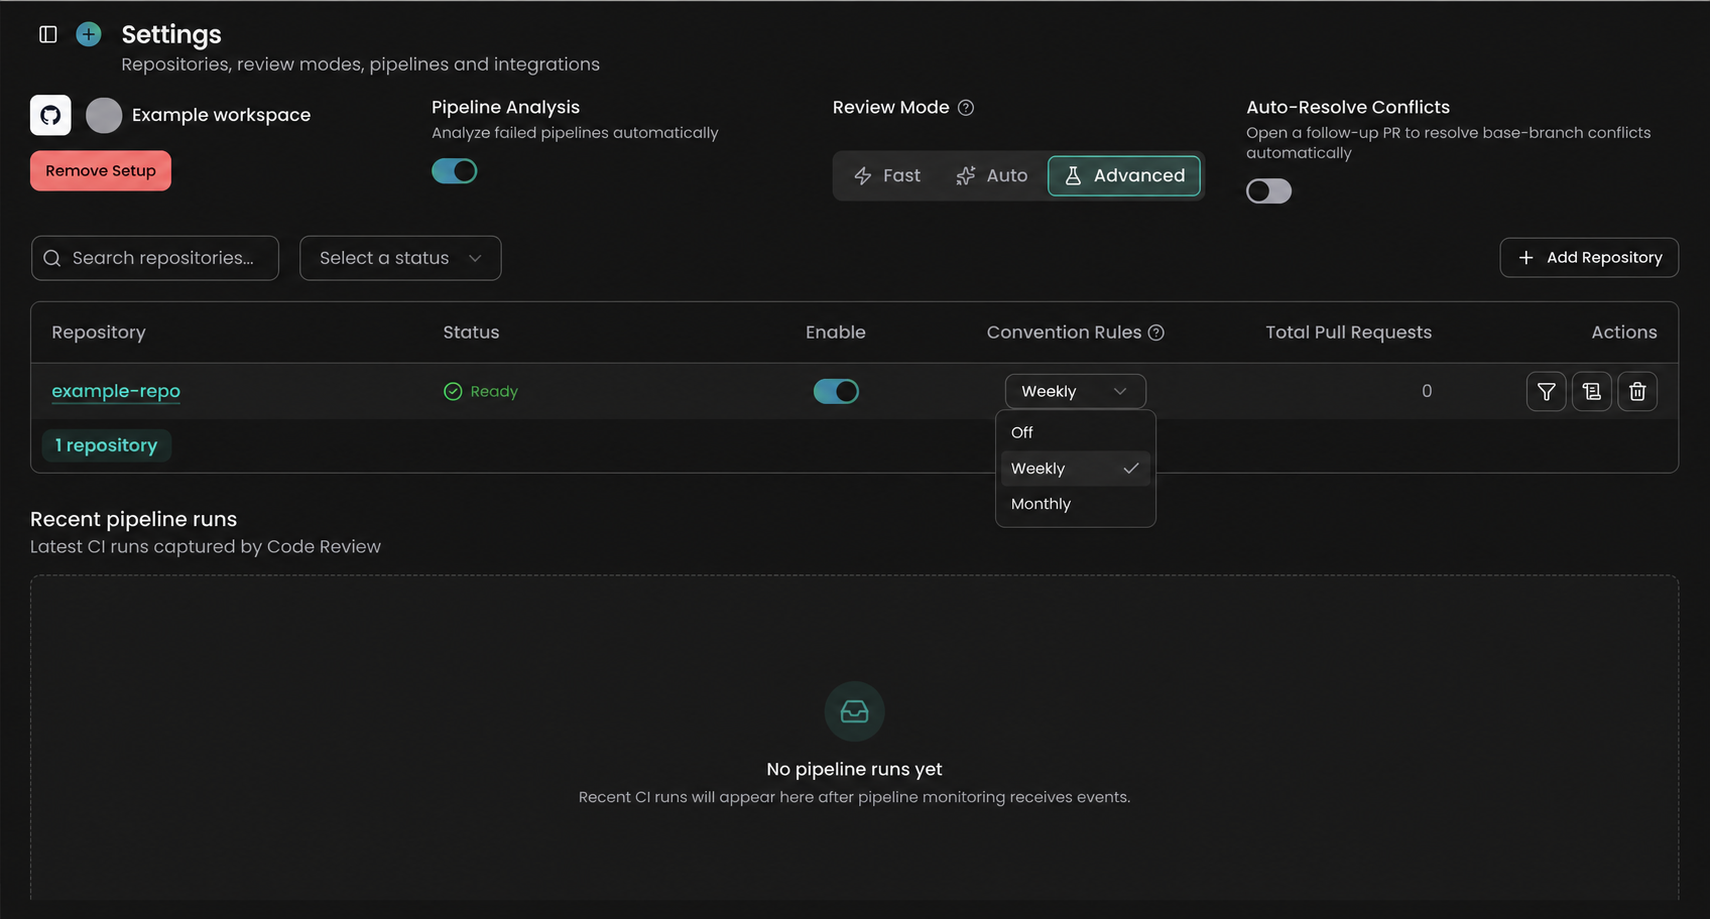Screen dimensions: 1710x919
Task: Click the pull request count 0
Action: (1427, 391)
